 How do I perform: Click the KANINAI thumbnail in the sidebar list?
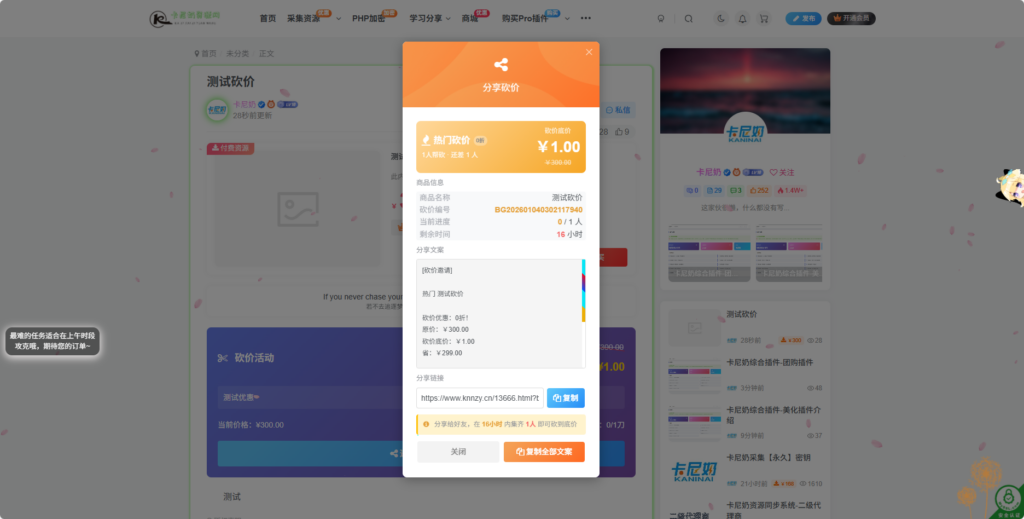[694, 472]
